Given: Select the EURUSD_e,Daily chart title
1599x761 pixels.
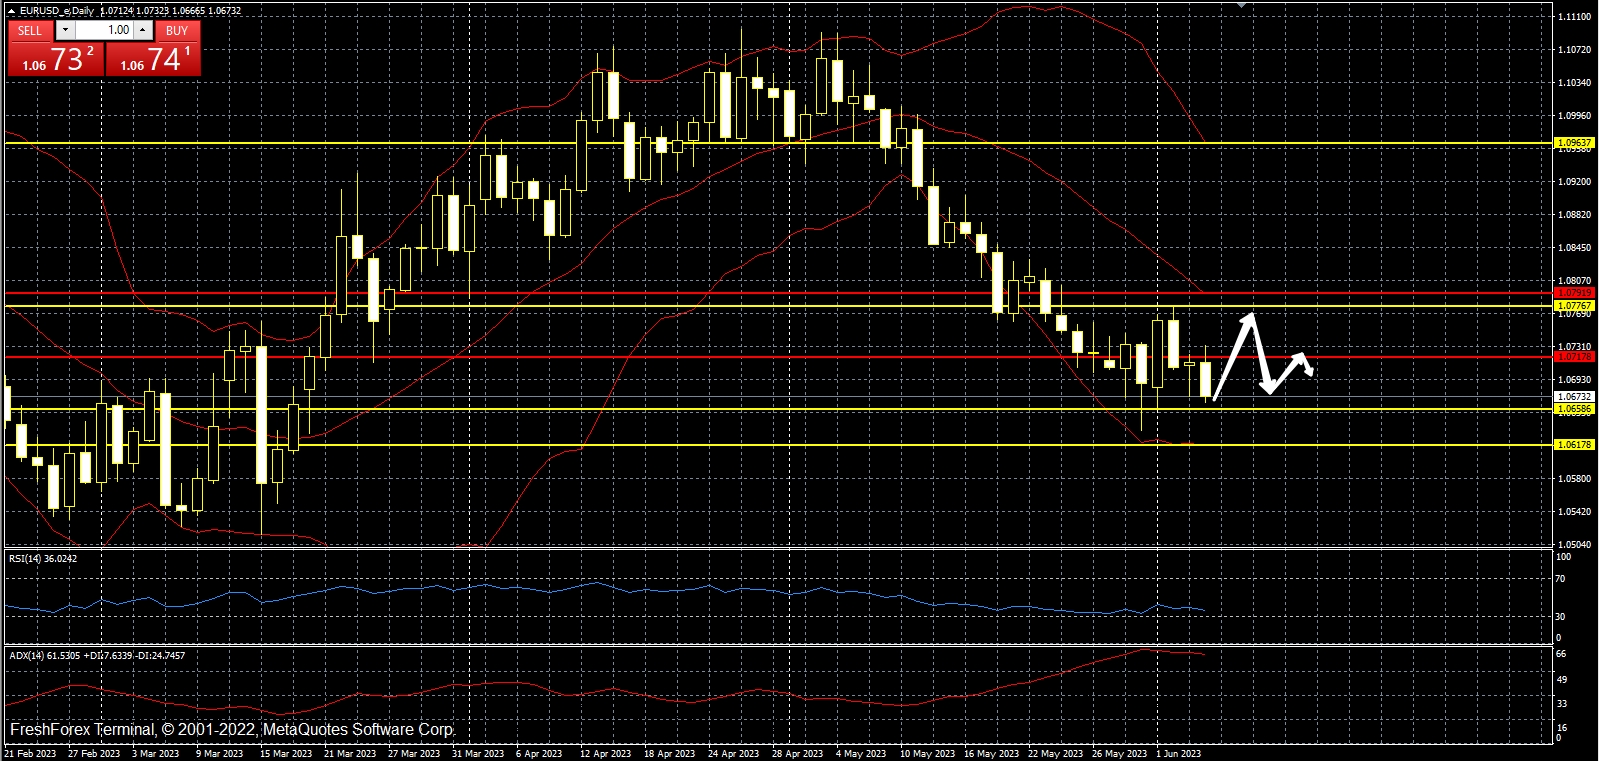Looking at the screenshot, I should tap(57, 11).
